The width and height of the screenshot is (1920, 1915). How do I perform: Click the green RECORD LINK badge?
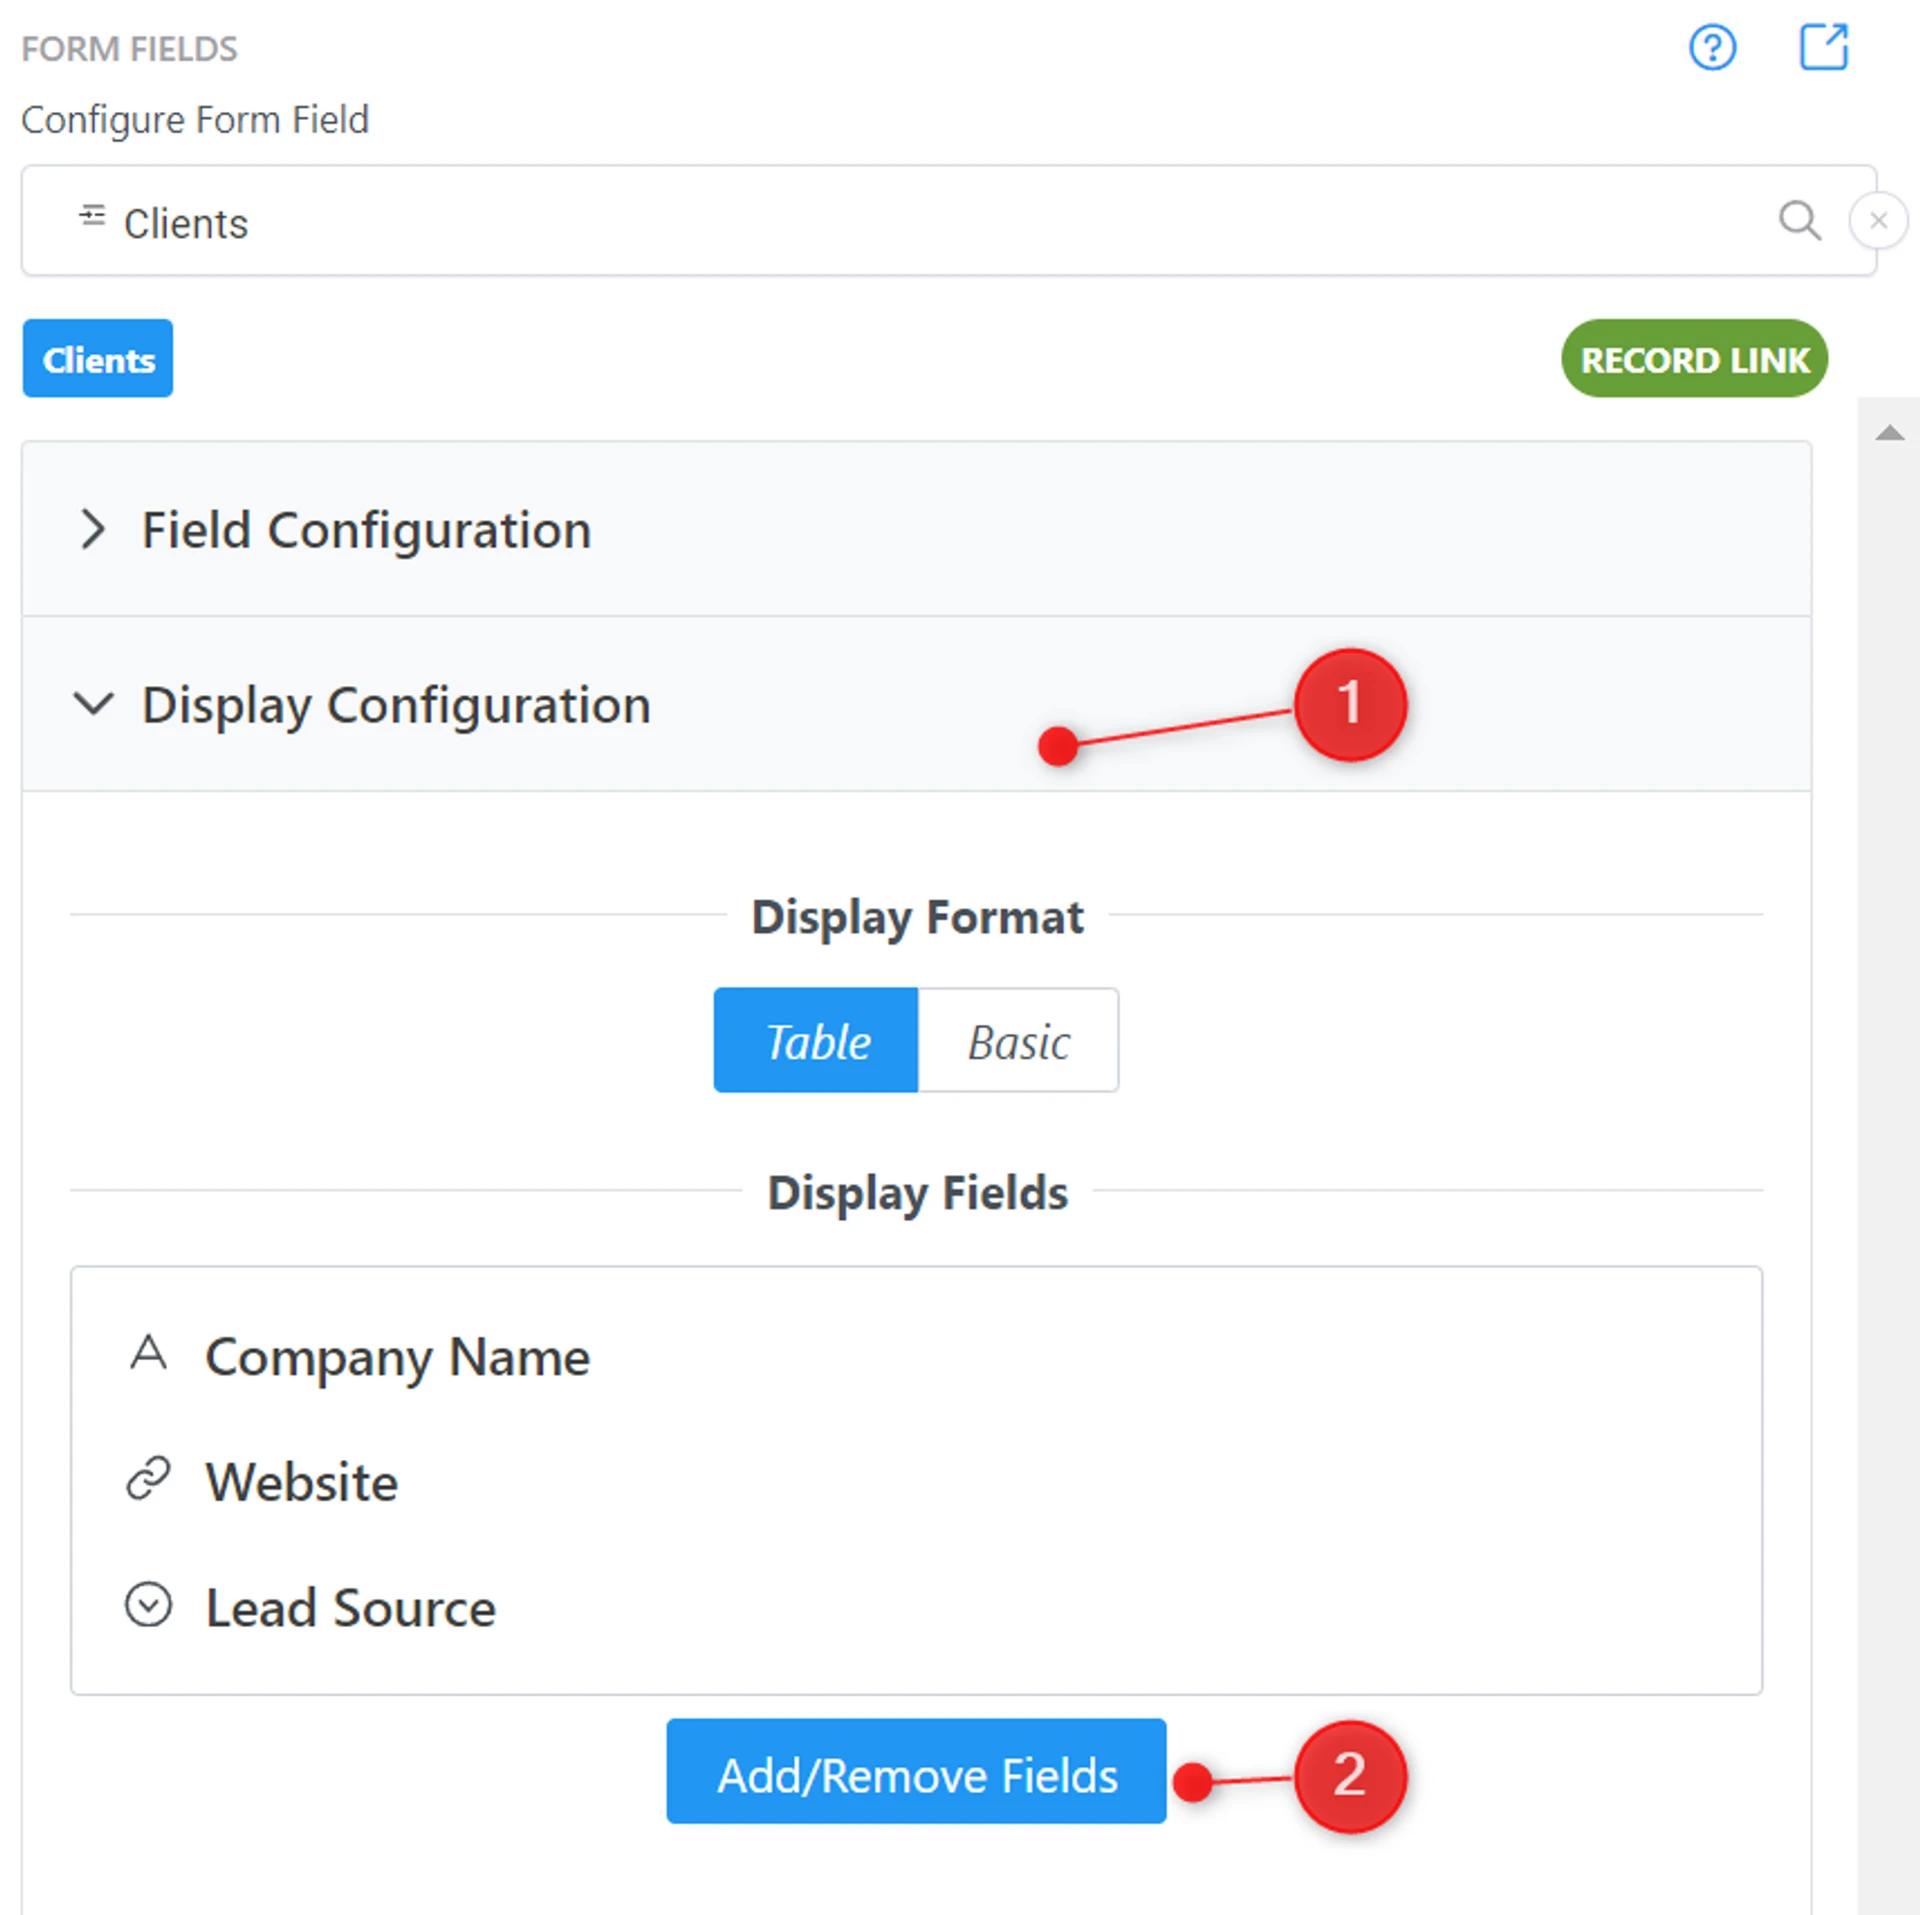1693,359
